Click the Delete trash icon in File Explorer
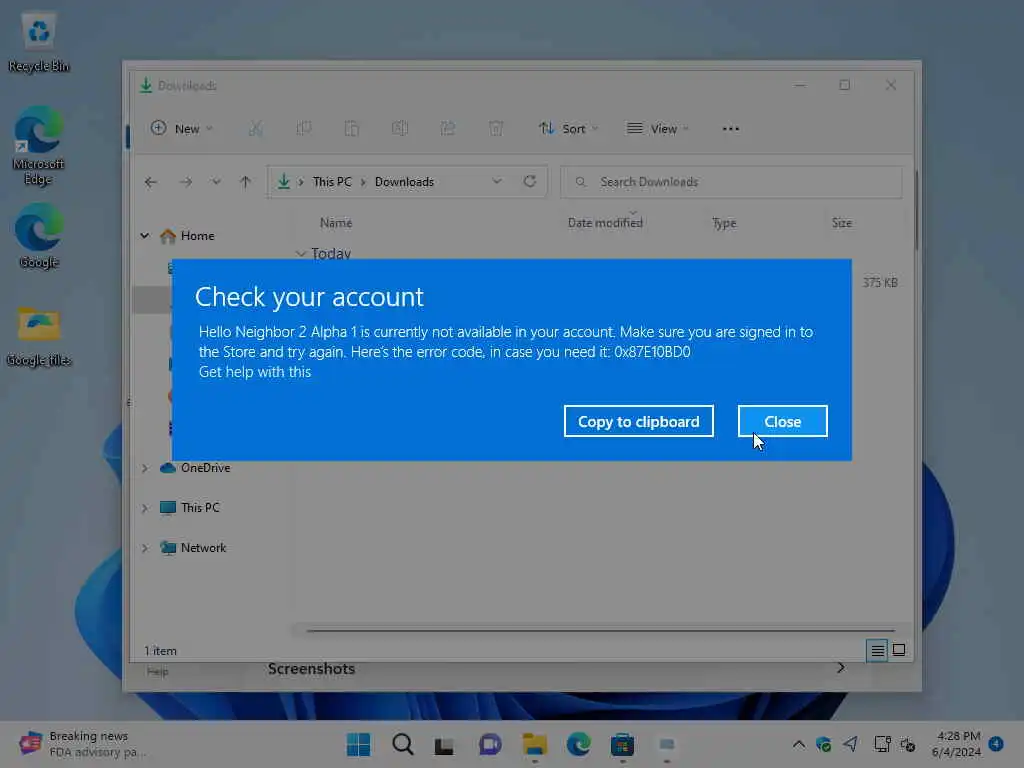This screenshot has height=768, width=1024. click(x=496, y=129)
